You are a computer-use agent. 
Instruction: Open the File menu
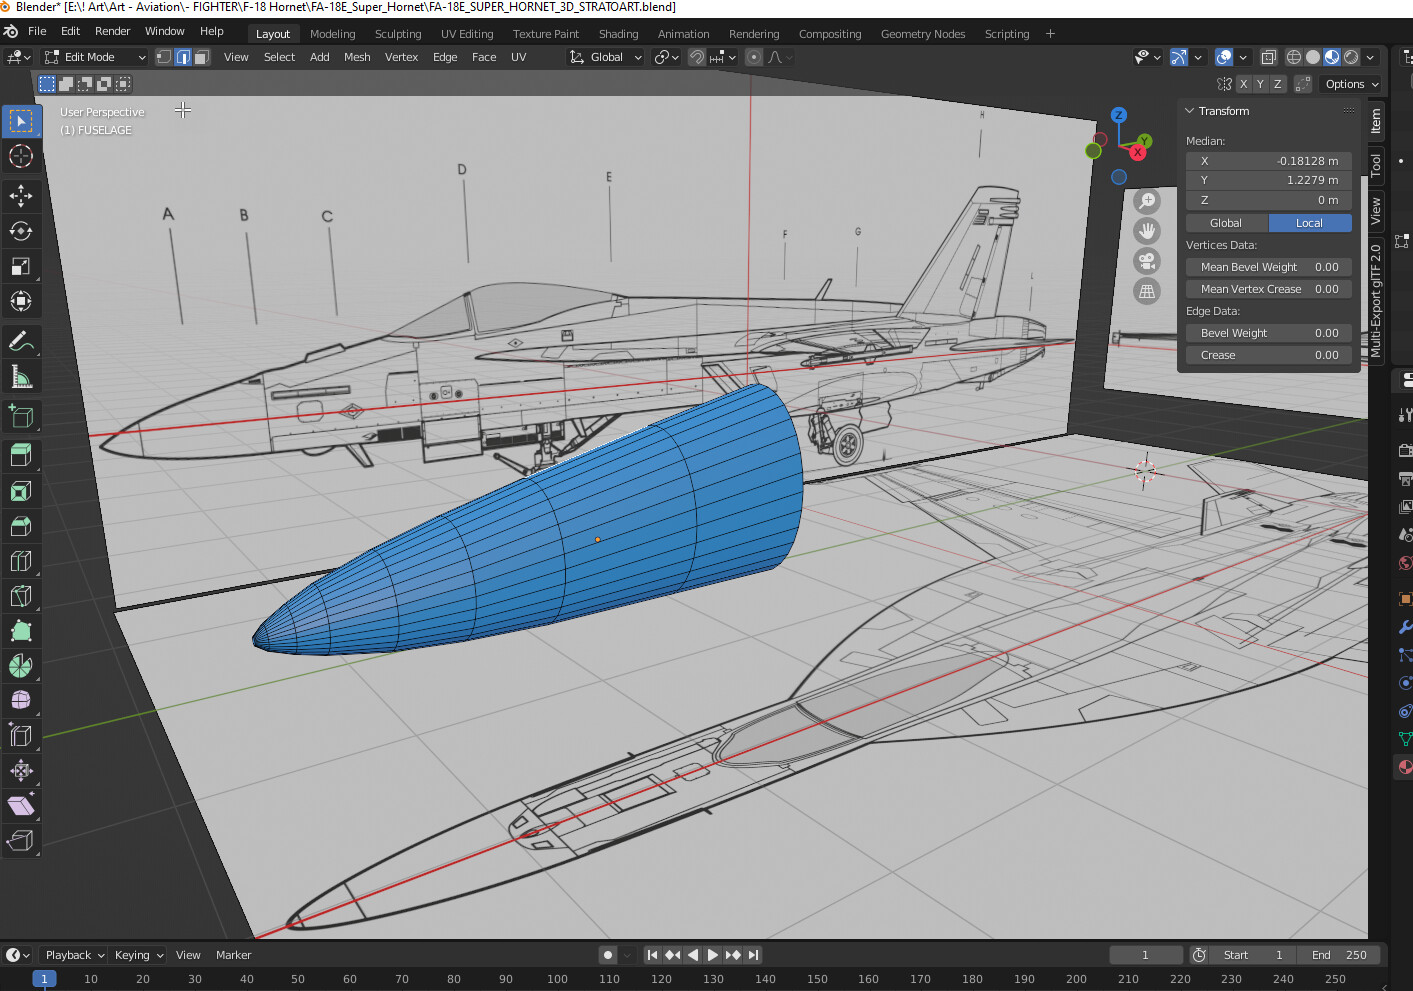click(x=37, y=31)
